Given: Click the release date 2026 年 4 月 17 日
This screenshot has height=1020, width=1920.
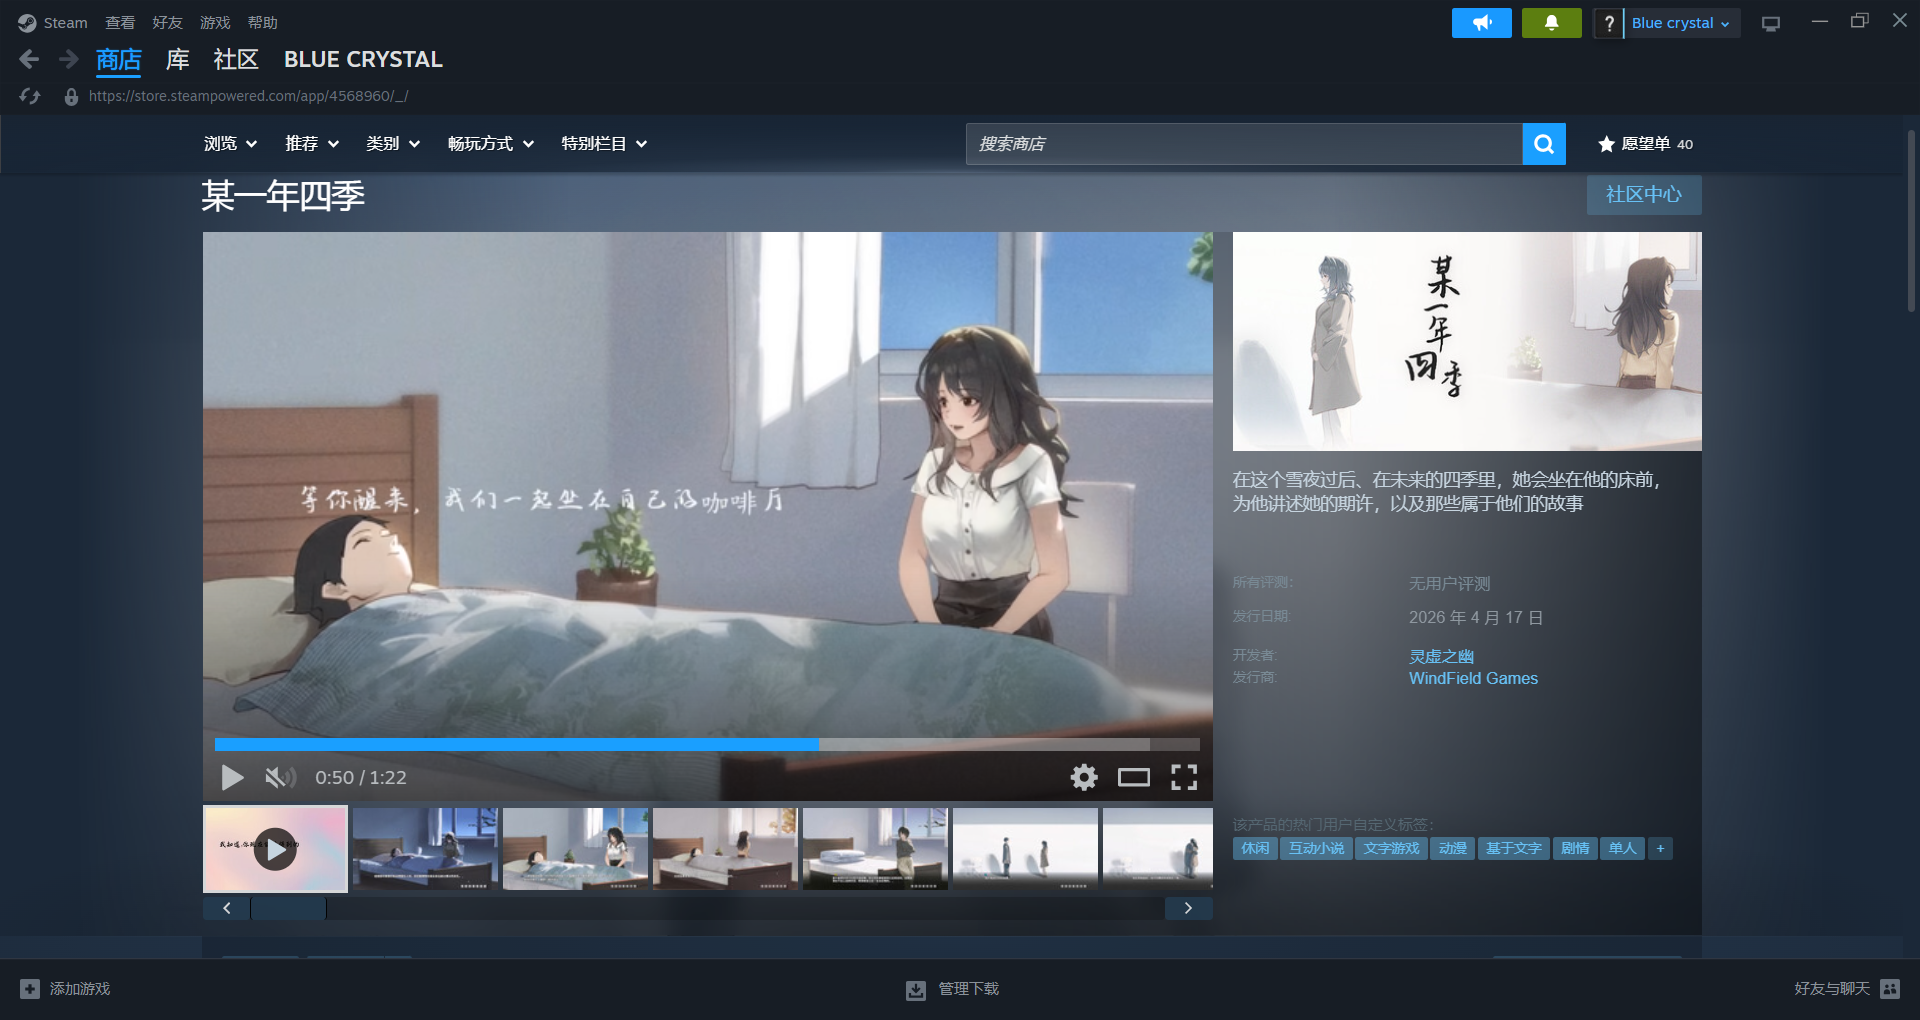Looking at the screenshot, I should (1476, 618).
